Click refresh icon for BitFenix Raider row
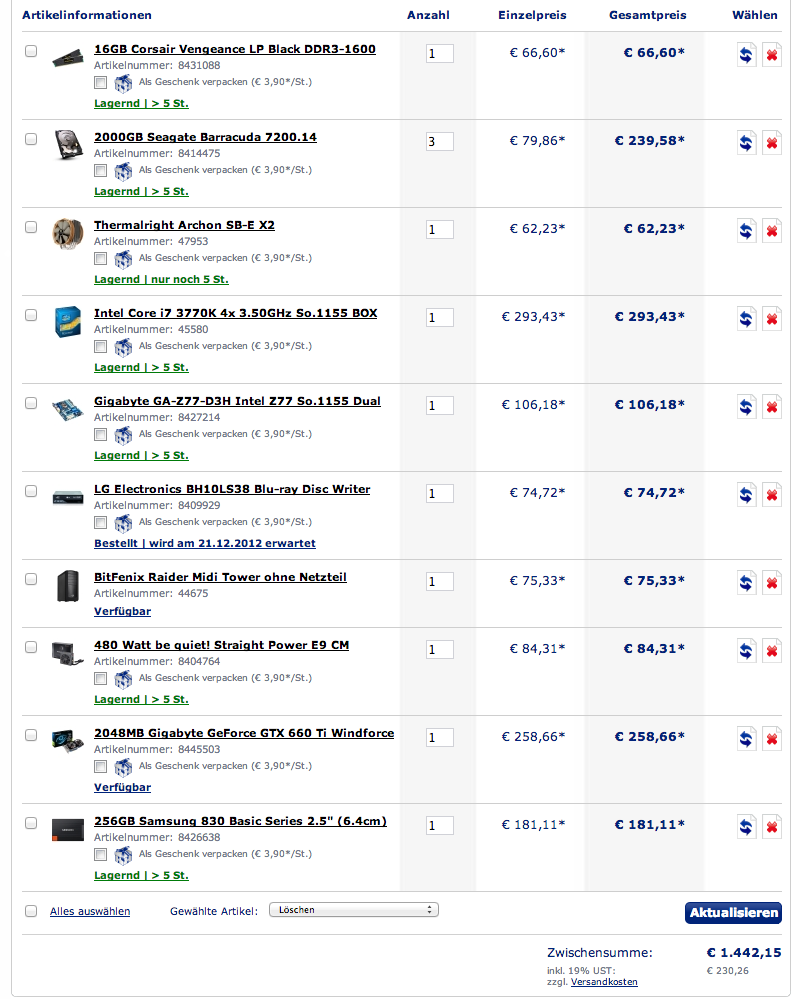This screenshot has width=799, height=999. coord(746,582)
